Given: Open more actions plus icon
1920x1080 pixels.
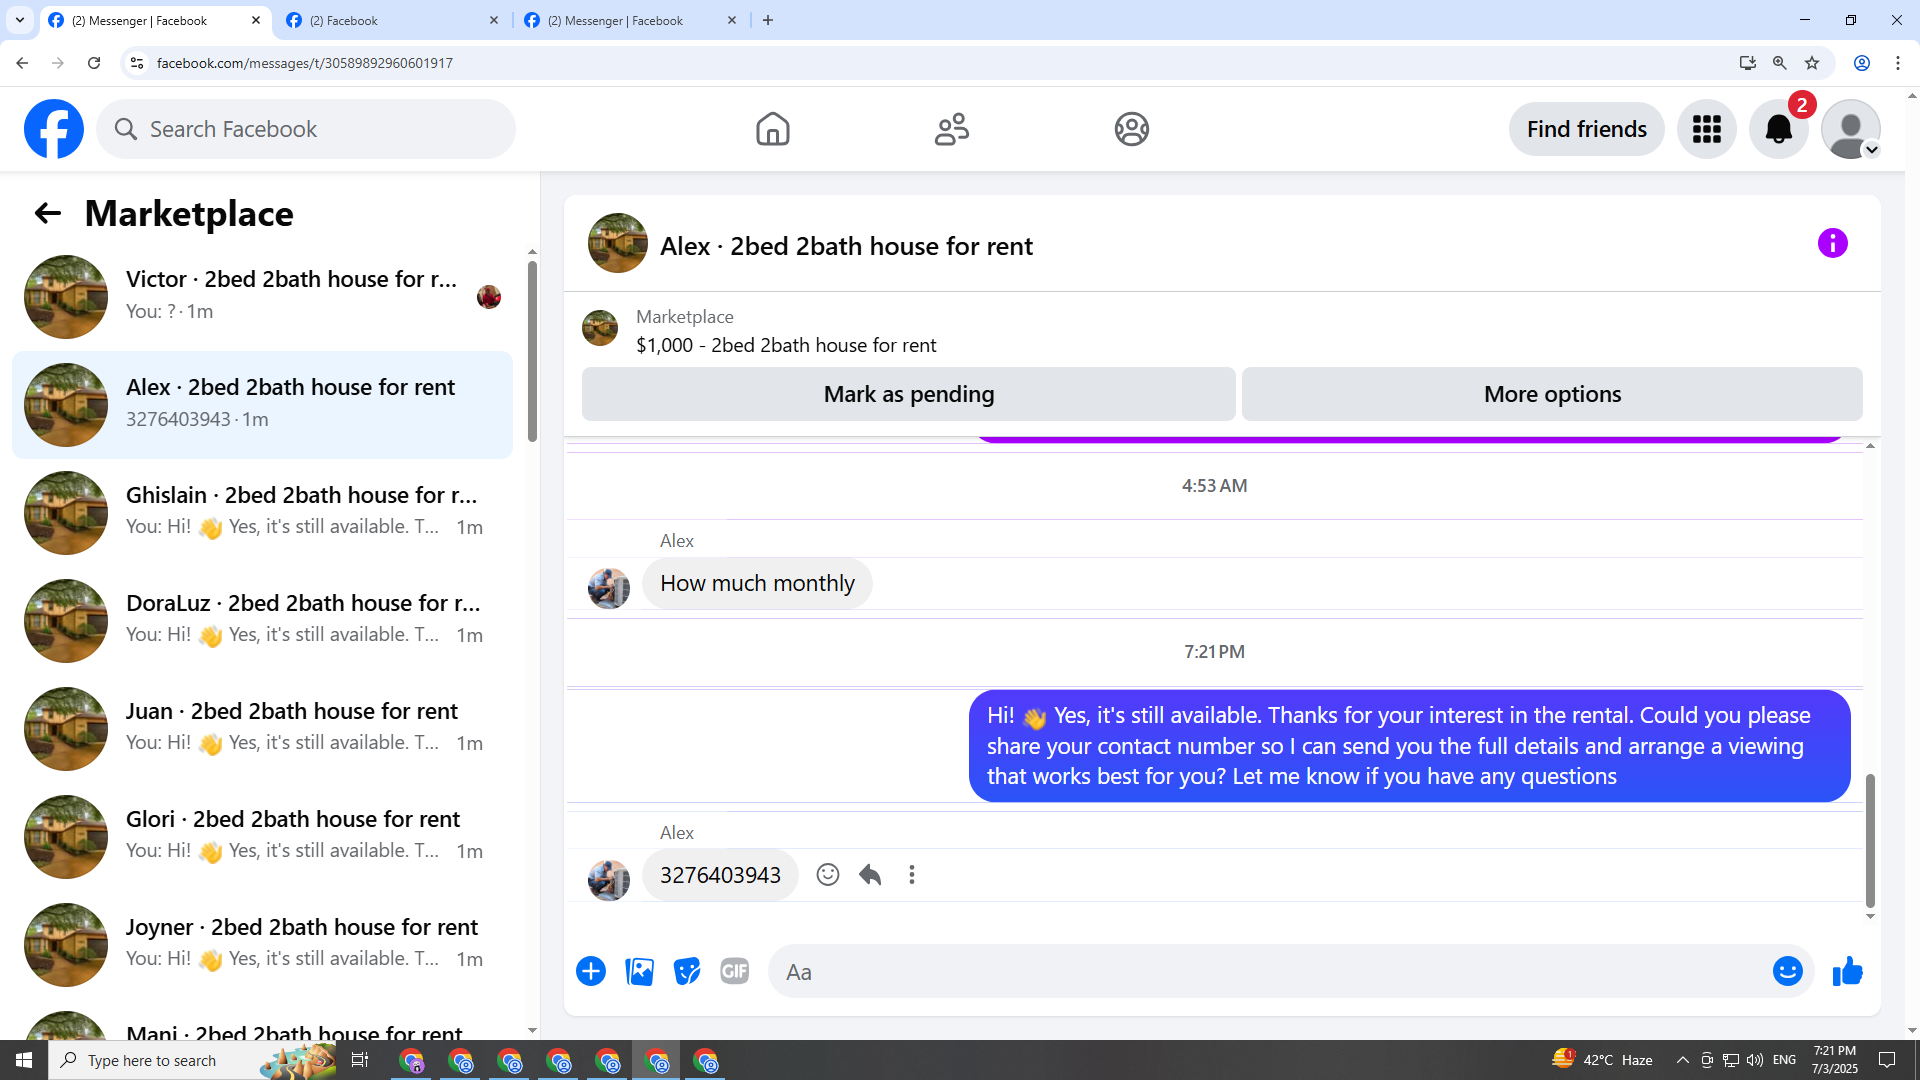Looking at the screenshot, I should pos(591,971).
